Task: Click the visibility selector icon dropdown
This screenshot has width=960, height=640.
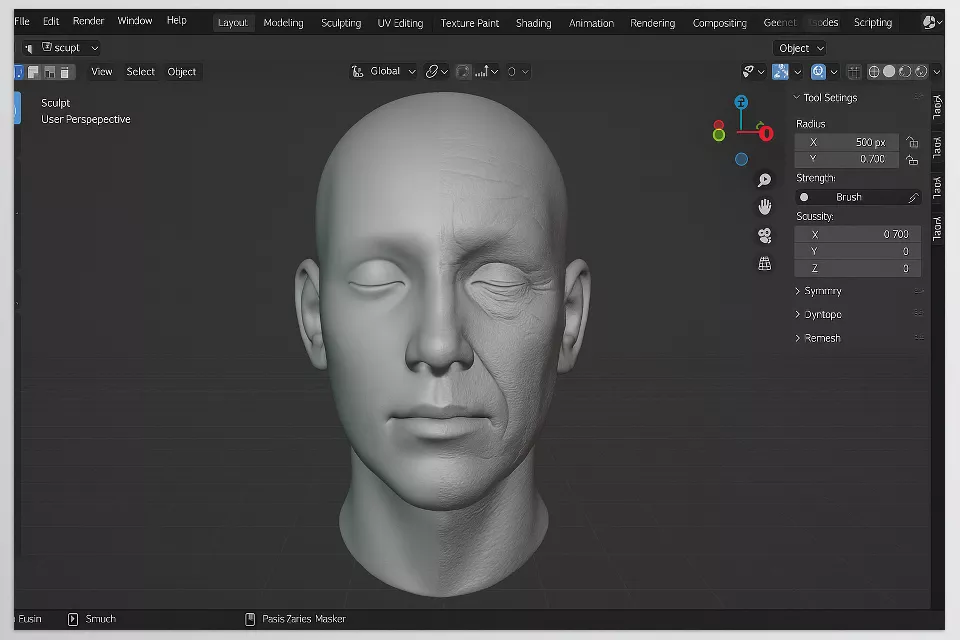Action: (x=752, y=72)
